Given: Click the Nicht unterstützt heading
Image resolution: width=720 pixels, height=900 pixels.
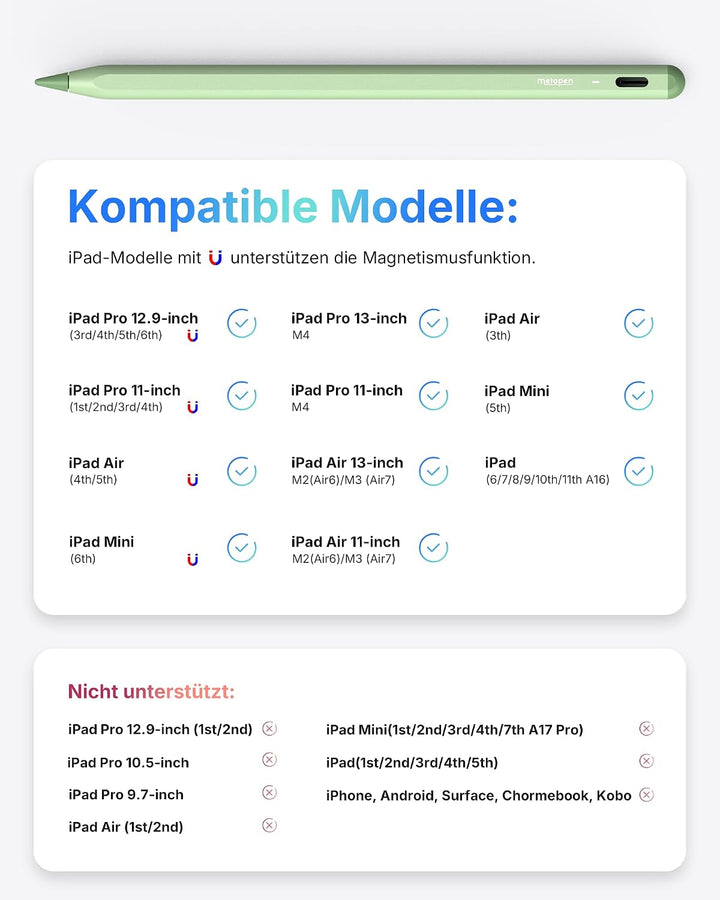Looking at the screenshot, I should (x=151, y=692).
